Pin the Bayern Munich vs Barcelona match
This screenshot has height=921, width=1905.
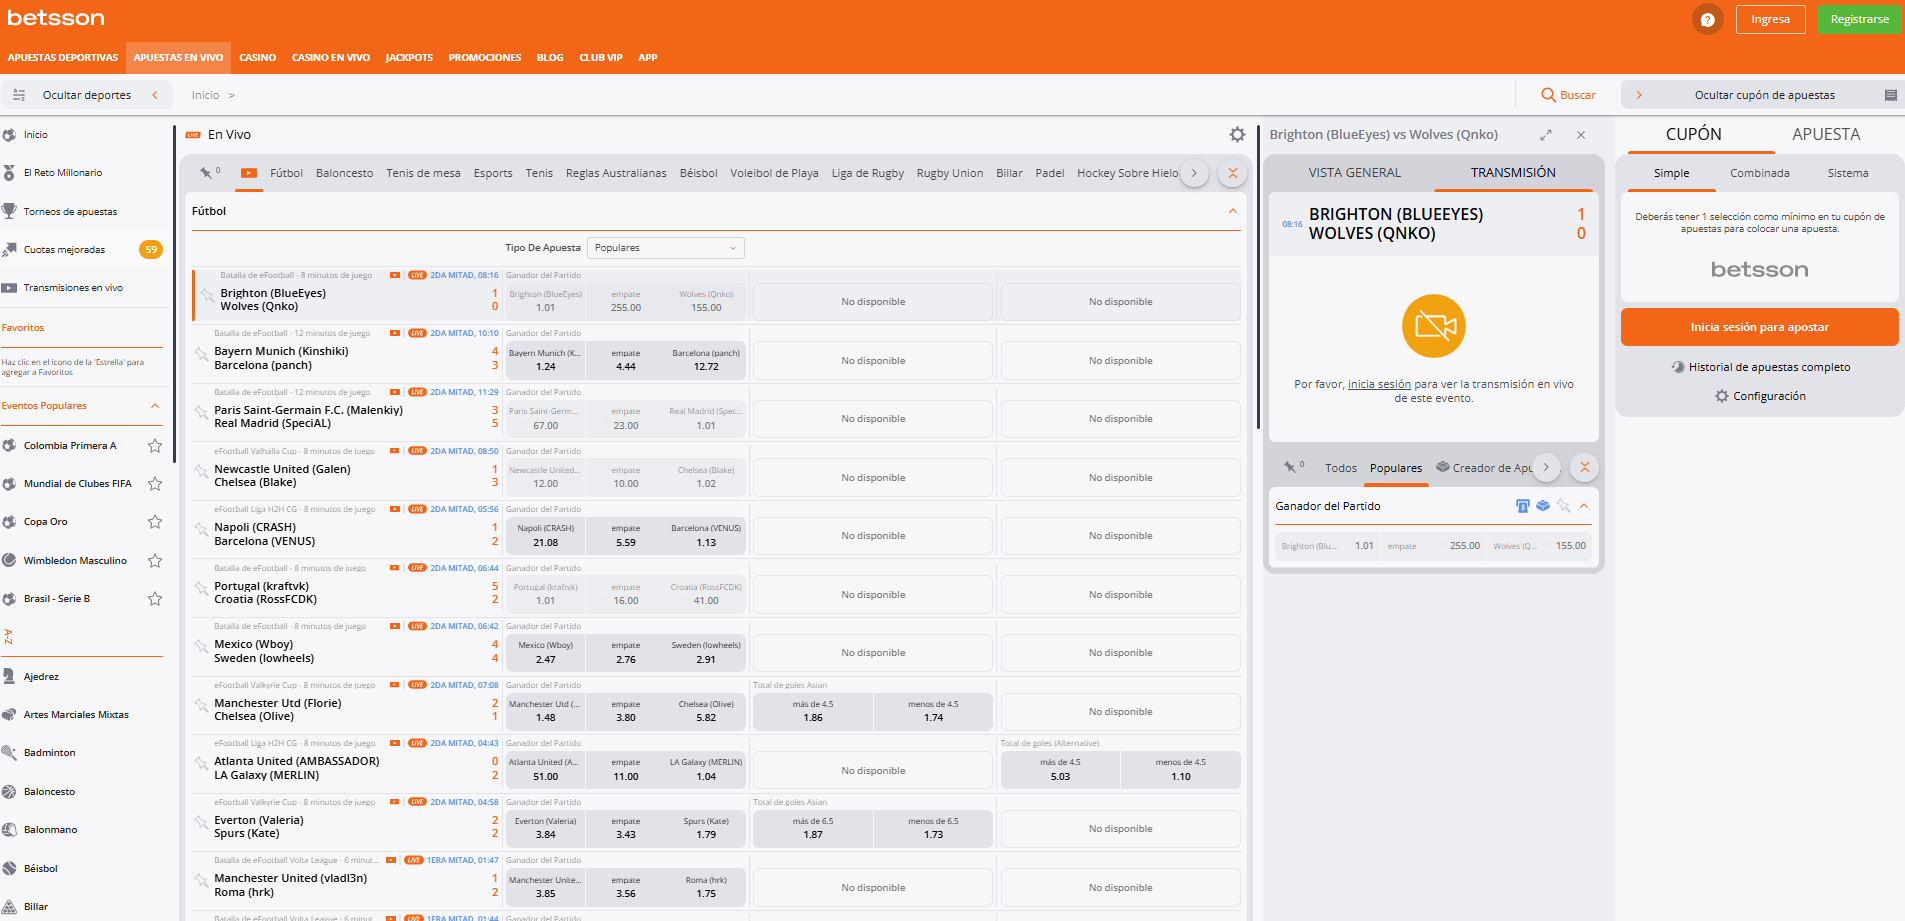201,354
